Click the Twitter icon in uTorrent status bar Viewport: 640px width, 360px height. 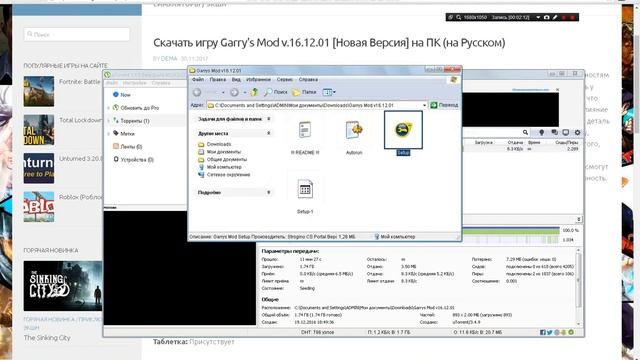[x=549, y=332]
